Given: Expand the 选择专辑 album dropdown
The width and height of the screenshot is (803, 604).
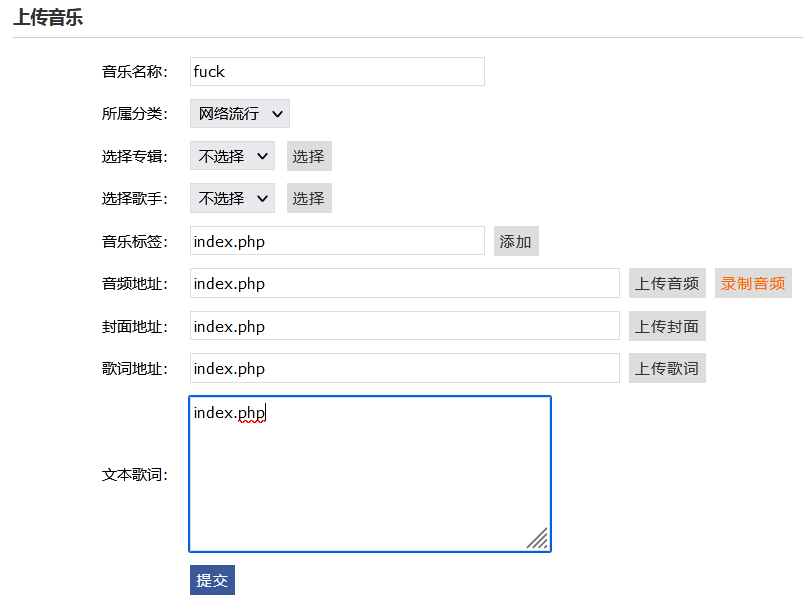Looking at the screenshot, I should tap(231, 155).
